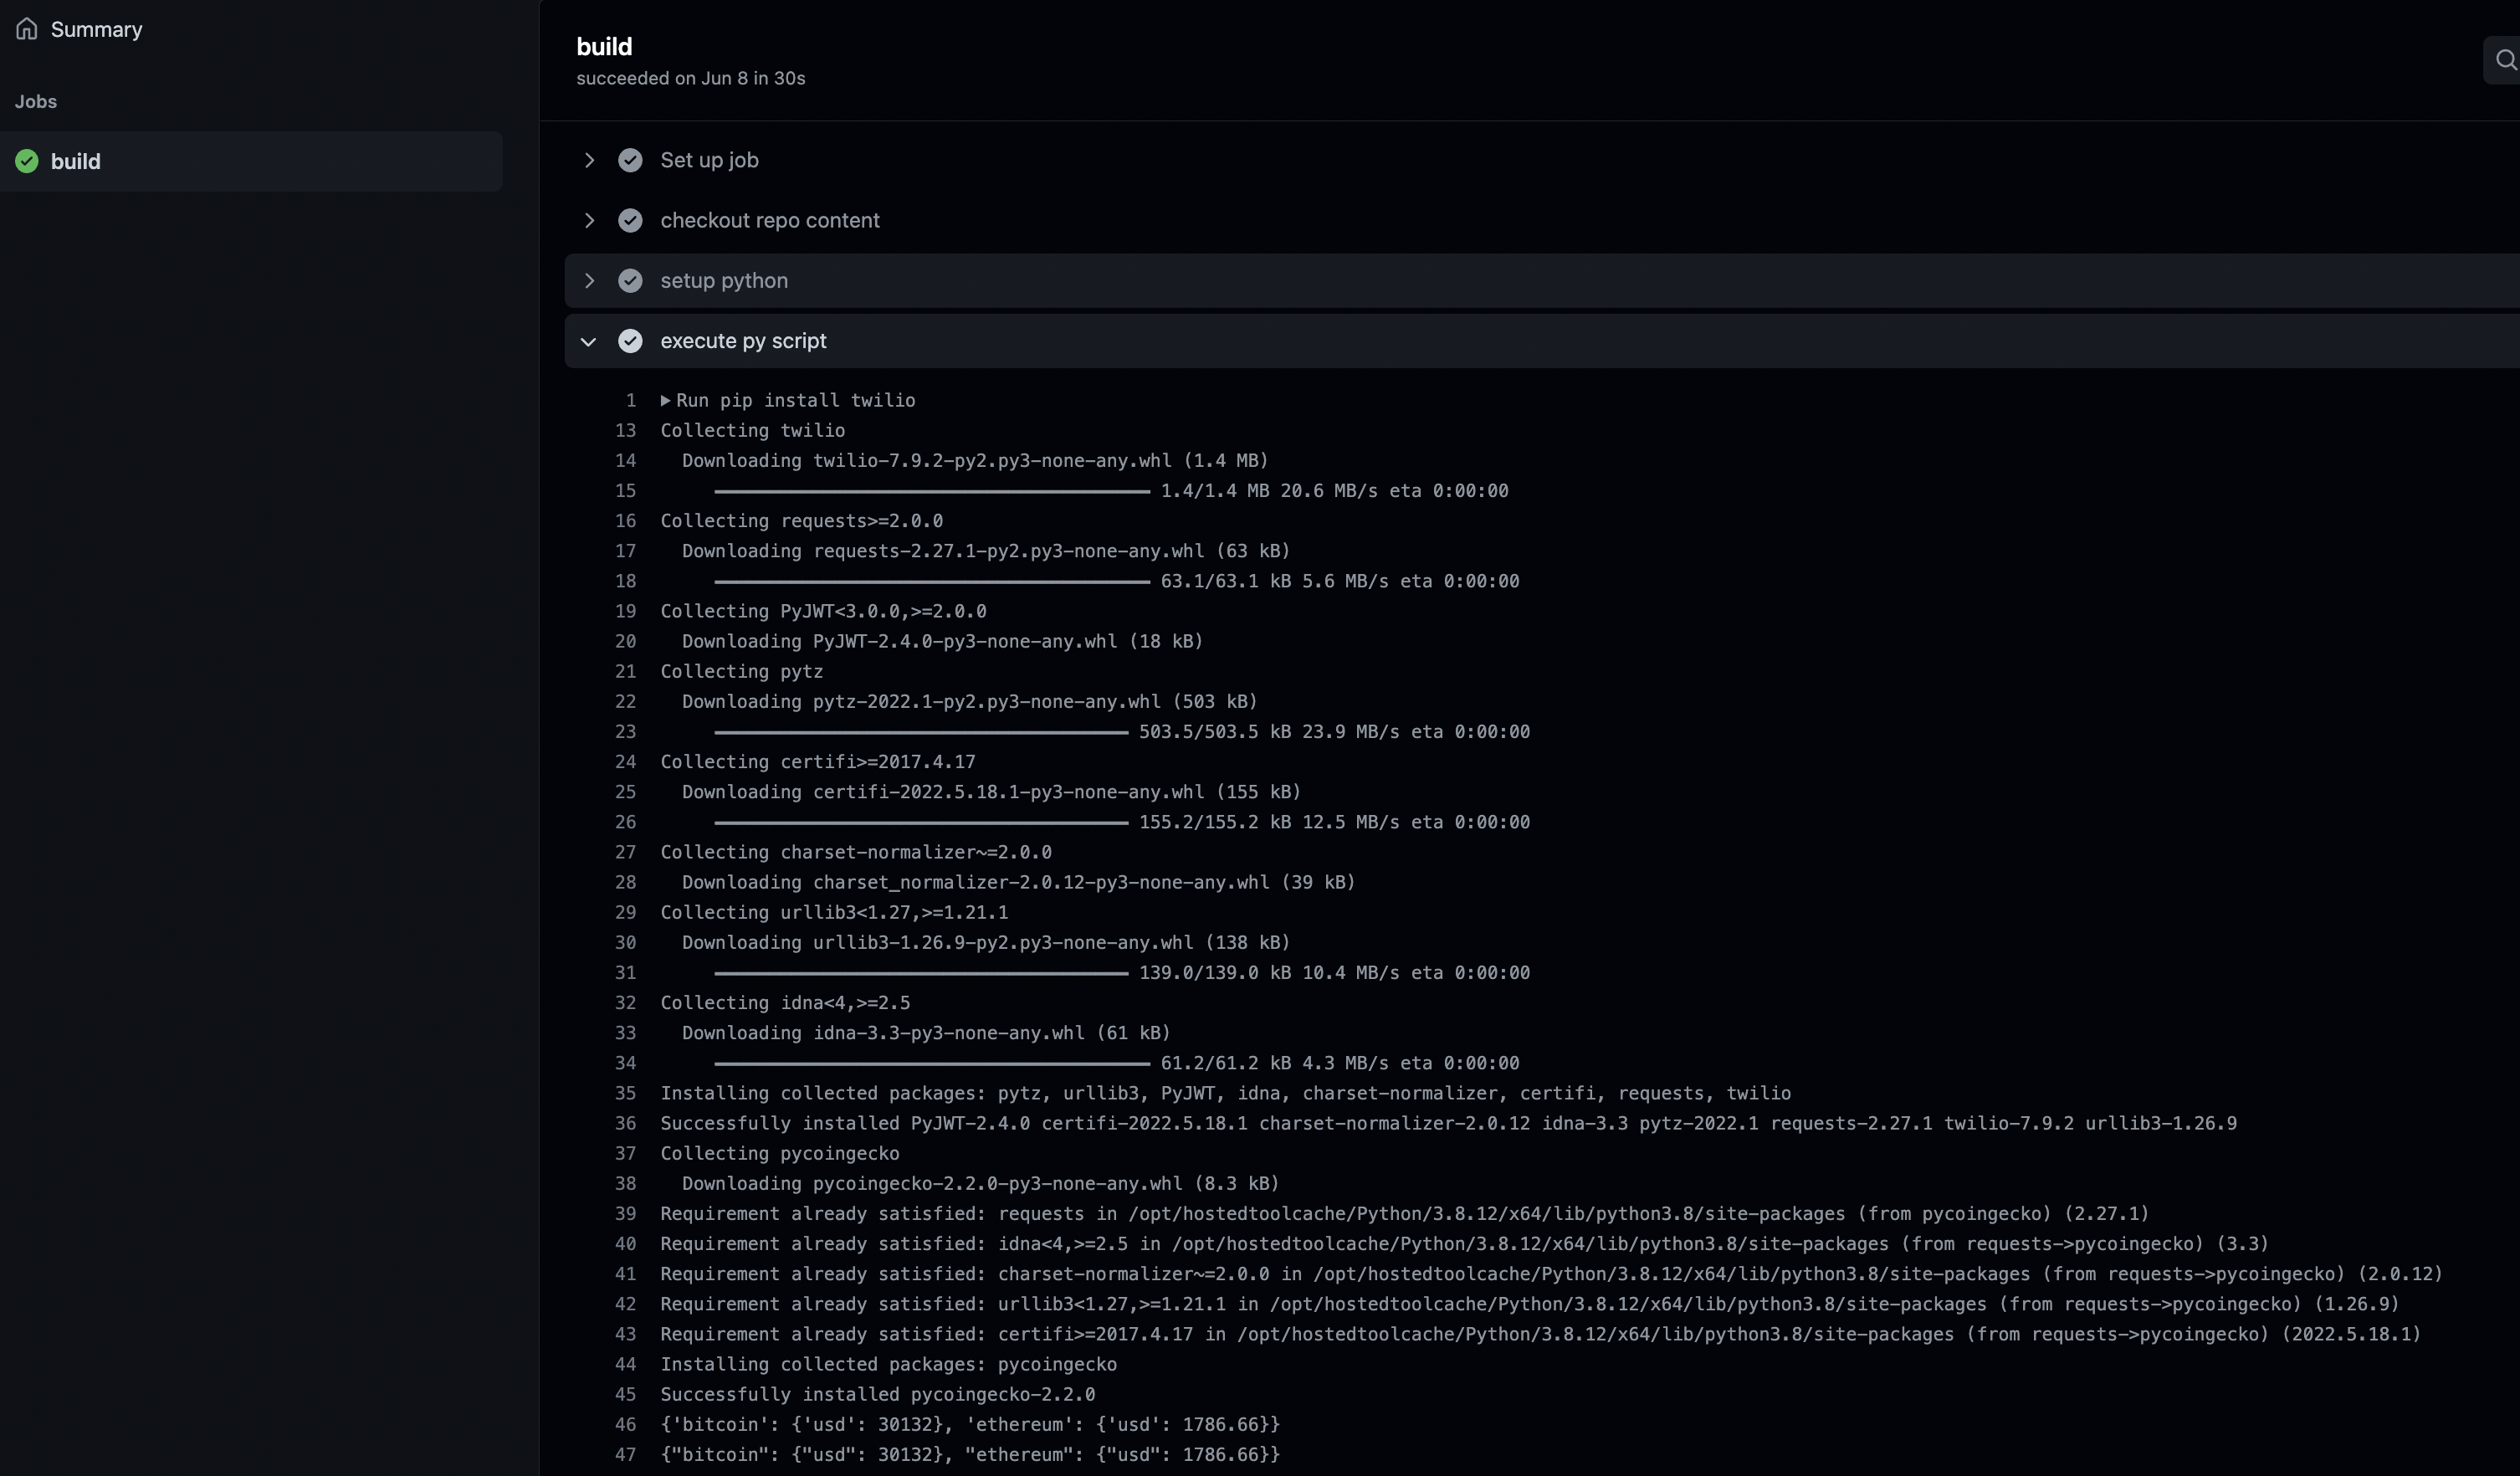Collapse the execute py script step
Screen dimensions: 2520x1476
[589, 341]
